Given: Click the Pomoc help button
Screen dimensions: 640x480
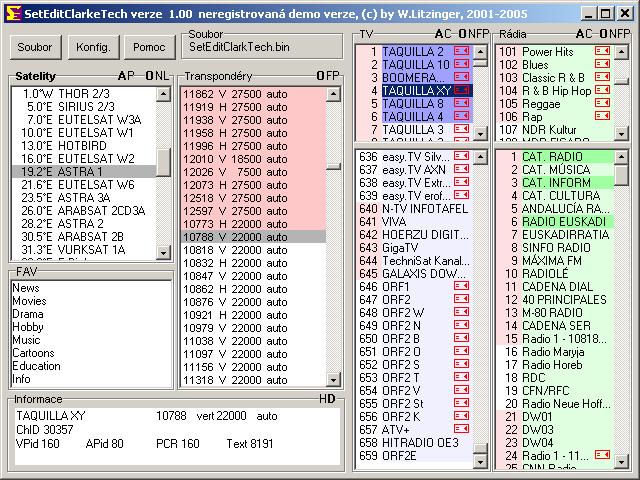Looking at the screenshot, I should (x=149, y=47).
